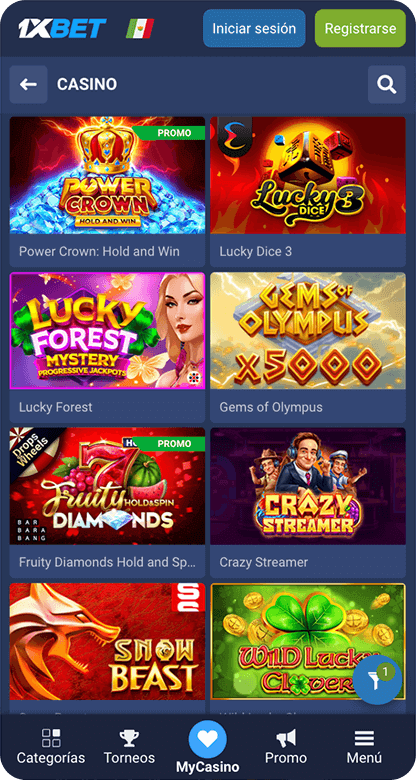Screen dimensions: 416x780
Task: Open the Categorías grid icon
Action: tap(51, 738)
